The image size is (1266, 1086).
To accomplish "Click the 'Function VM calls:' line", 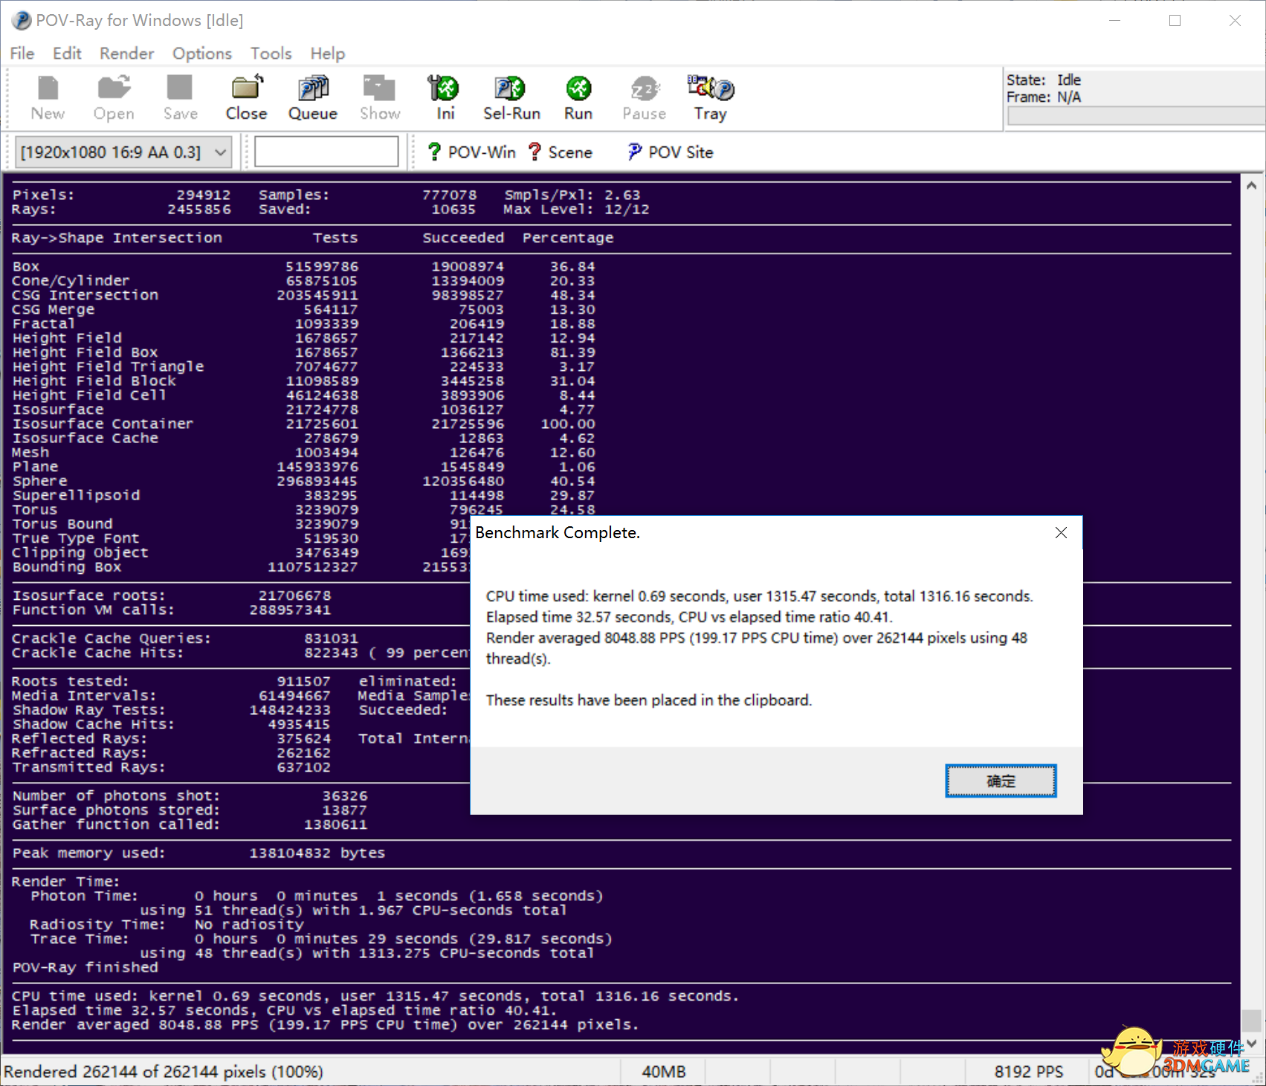I will (171, 610).
